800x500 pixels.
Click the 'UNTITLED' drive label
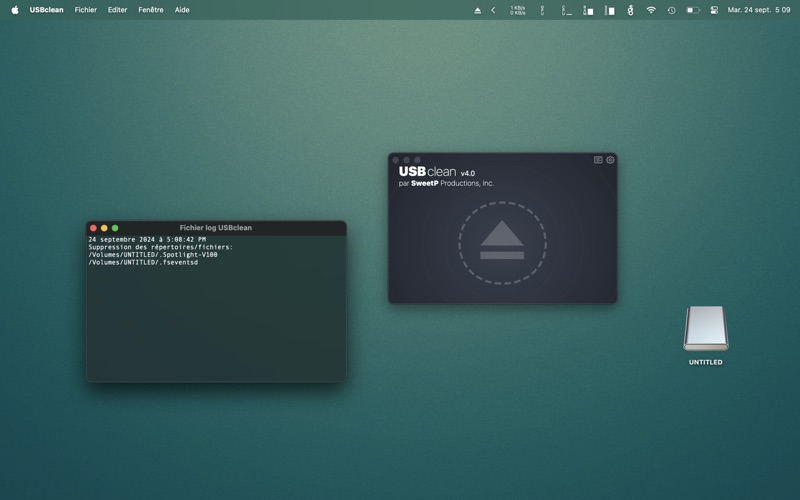(x=706, y=362)
